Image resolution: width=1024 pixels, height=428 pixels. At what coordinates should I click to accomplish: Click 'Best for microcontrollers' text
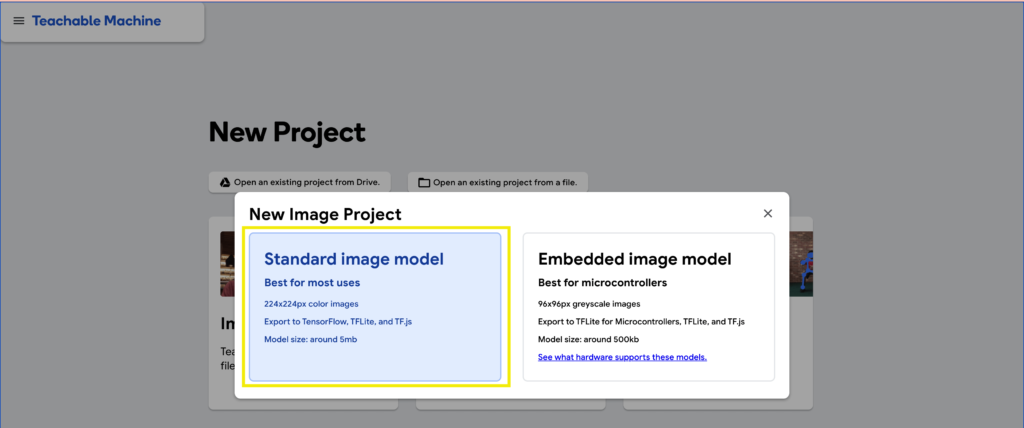point(602,283)
